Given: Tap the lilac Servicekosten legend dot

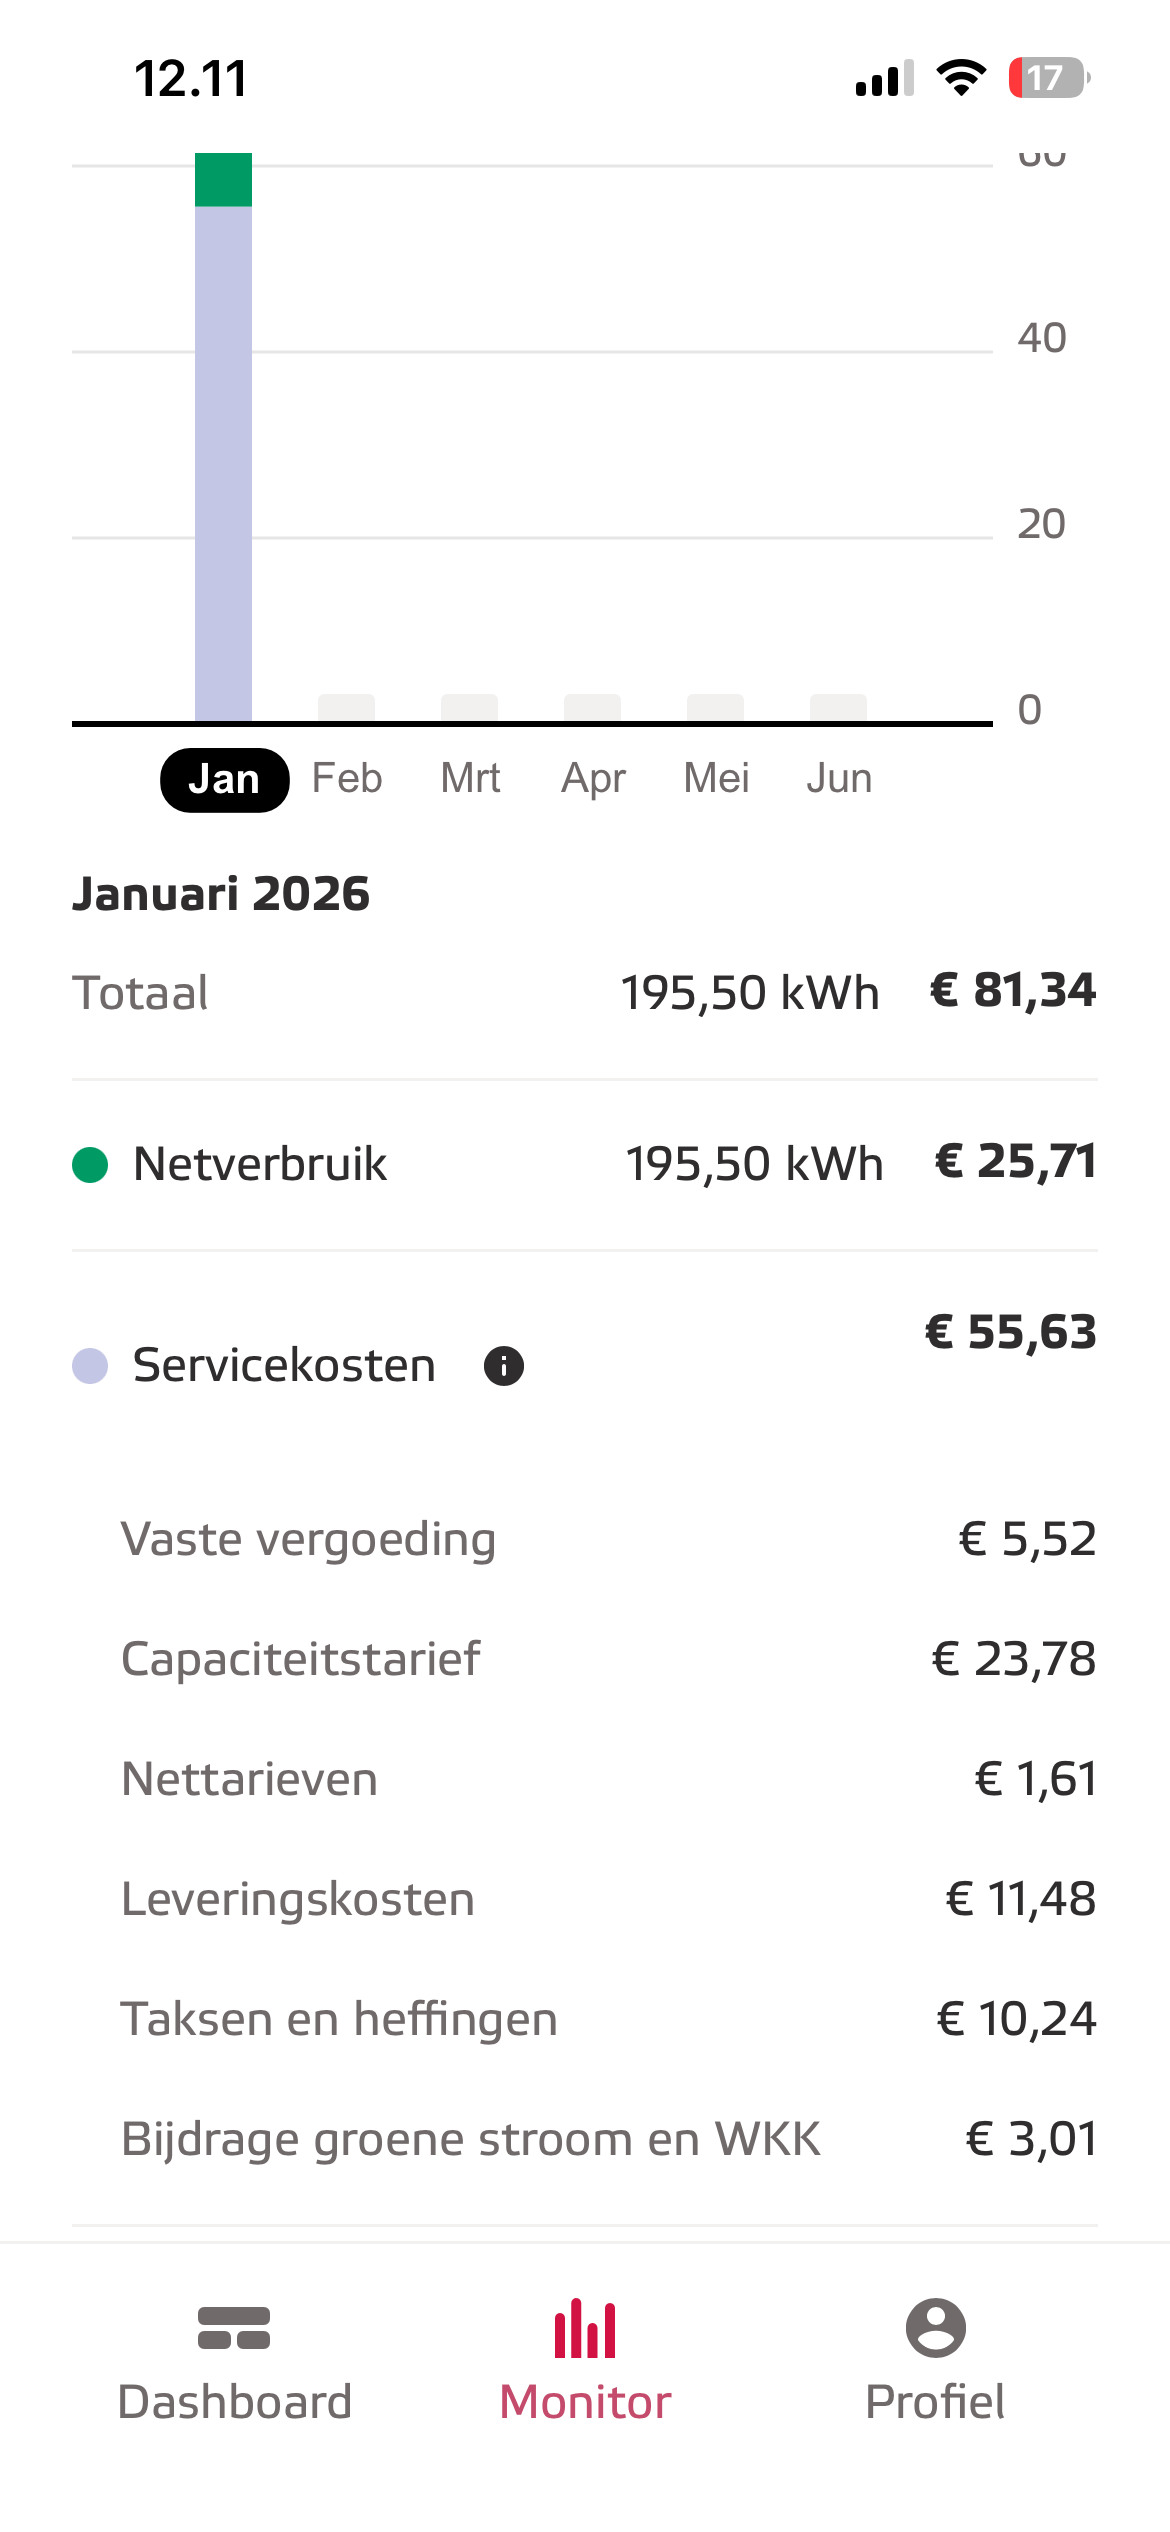Looking at the screenshot, I should [90, 1366].
